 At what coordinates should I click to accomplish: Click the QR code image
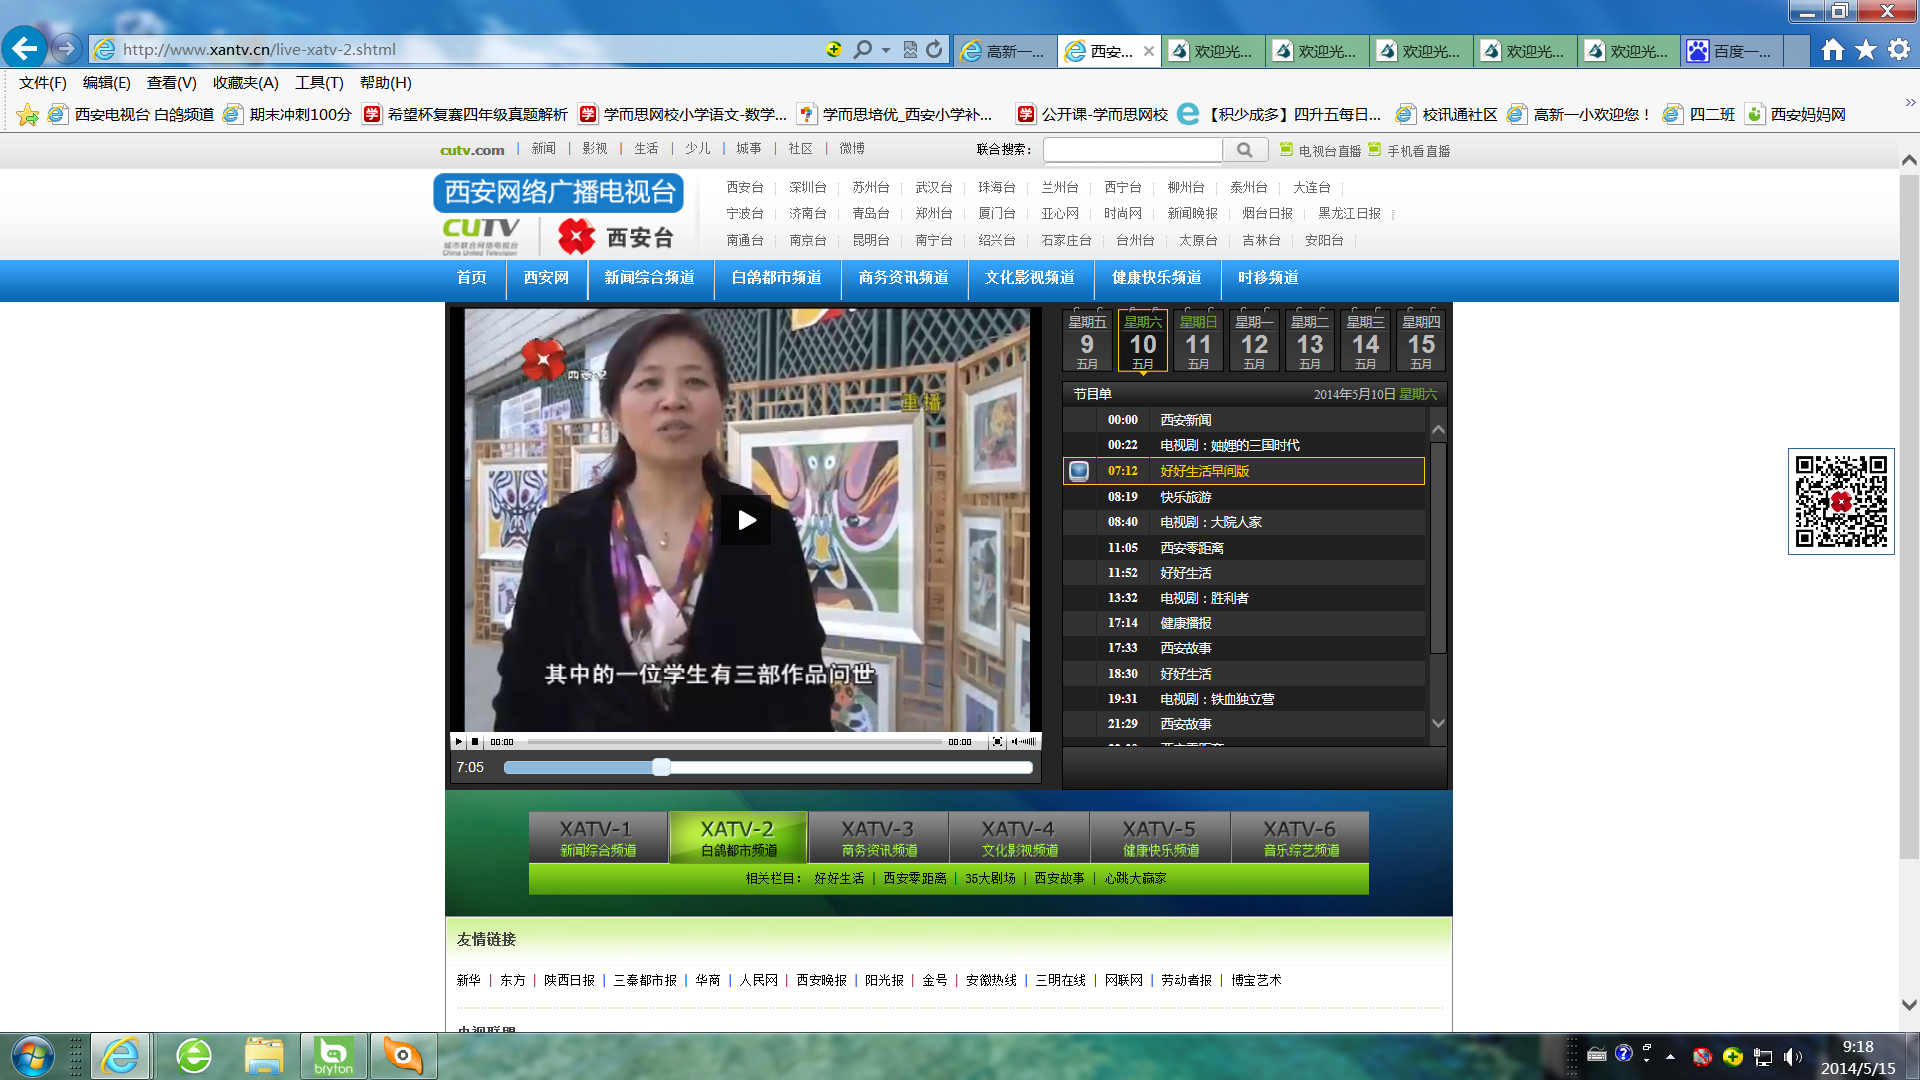point(1841,501)
